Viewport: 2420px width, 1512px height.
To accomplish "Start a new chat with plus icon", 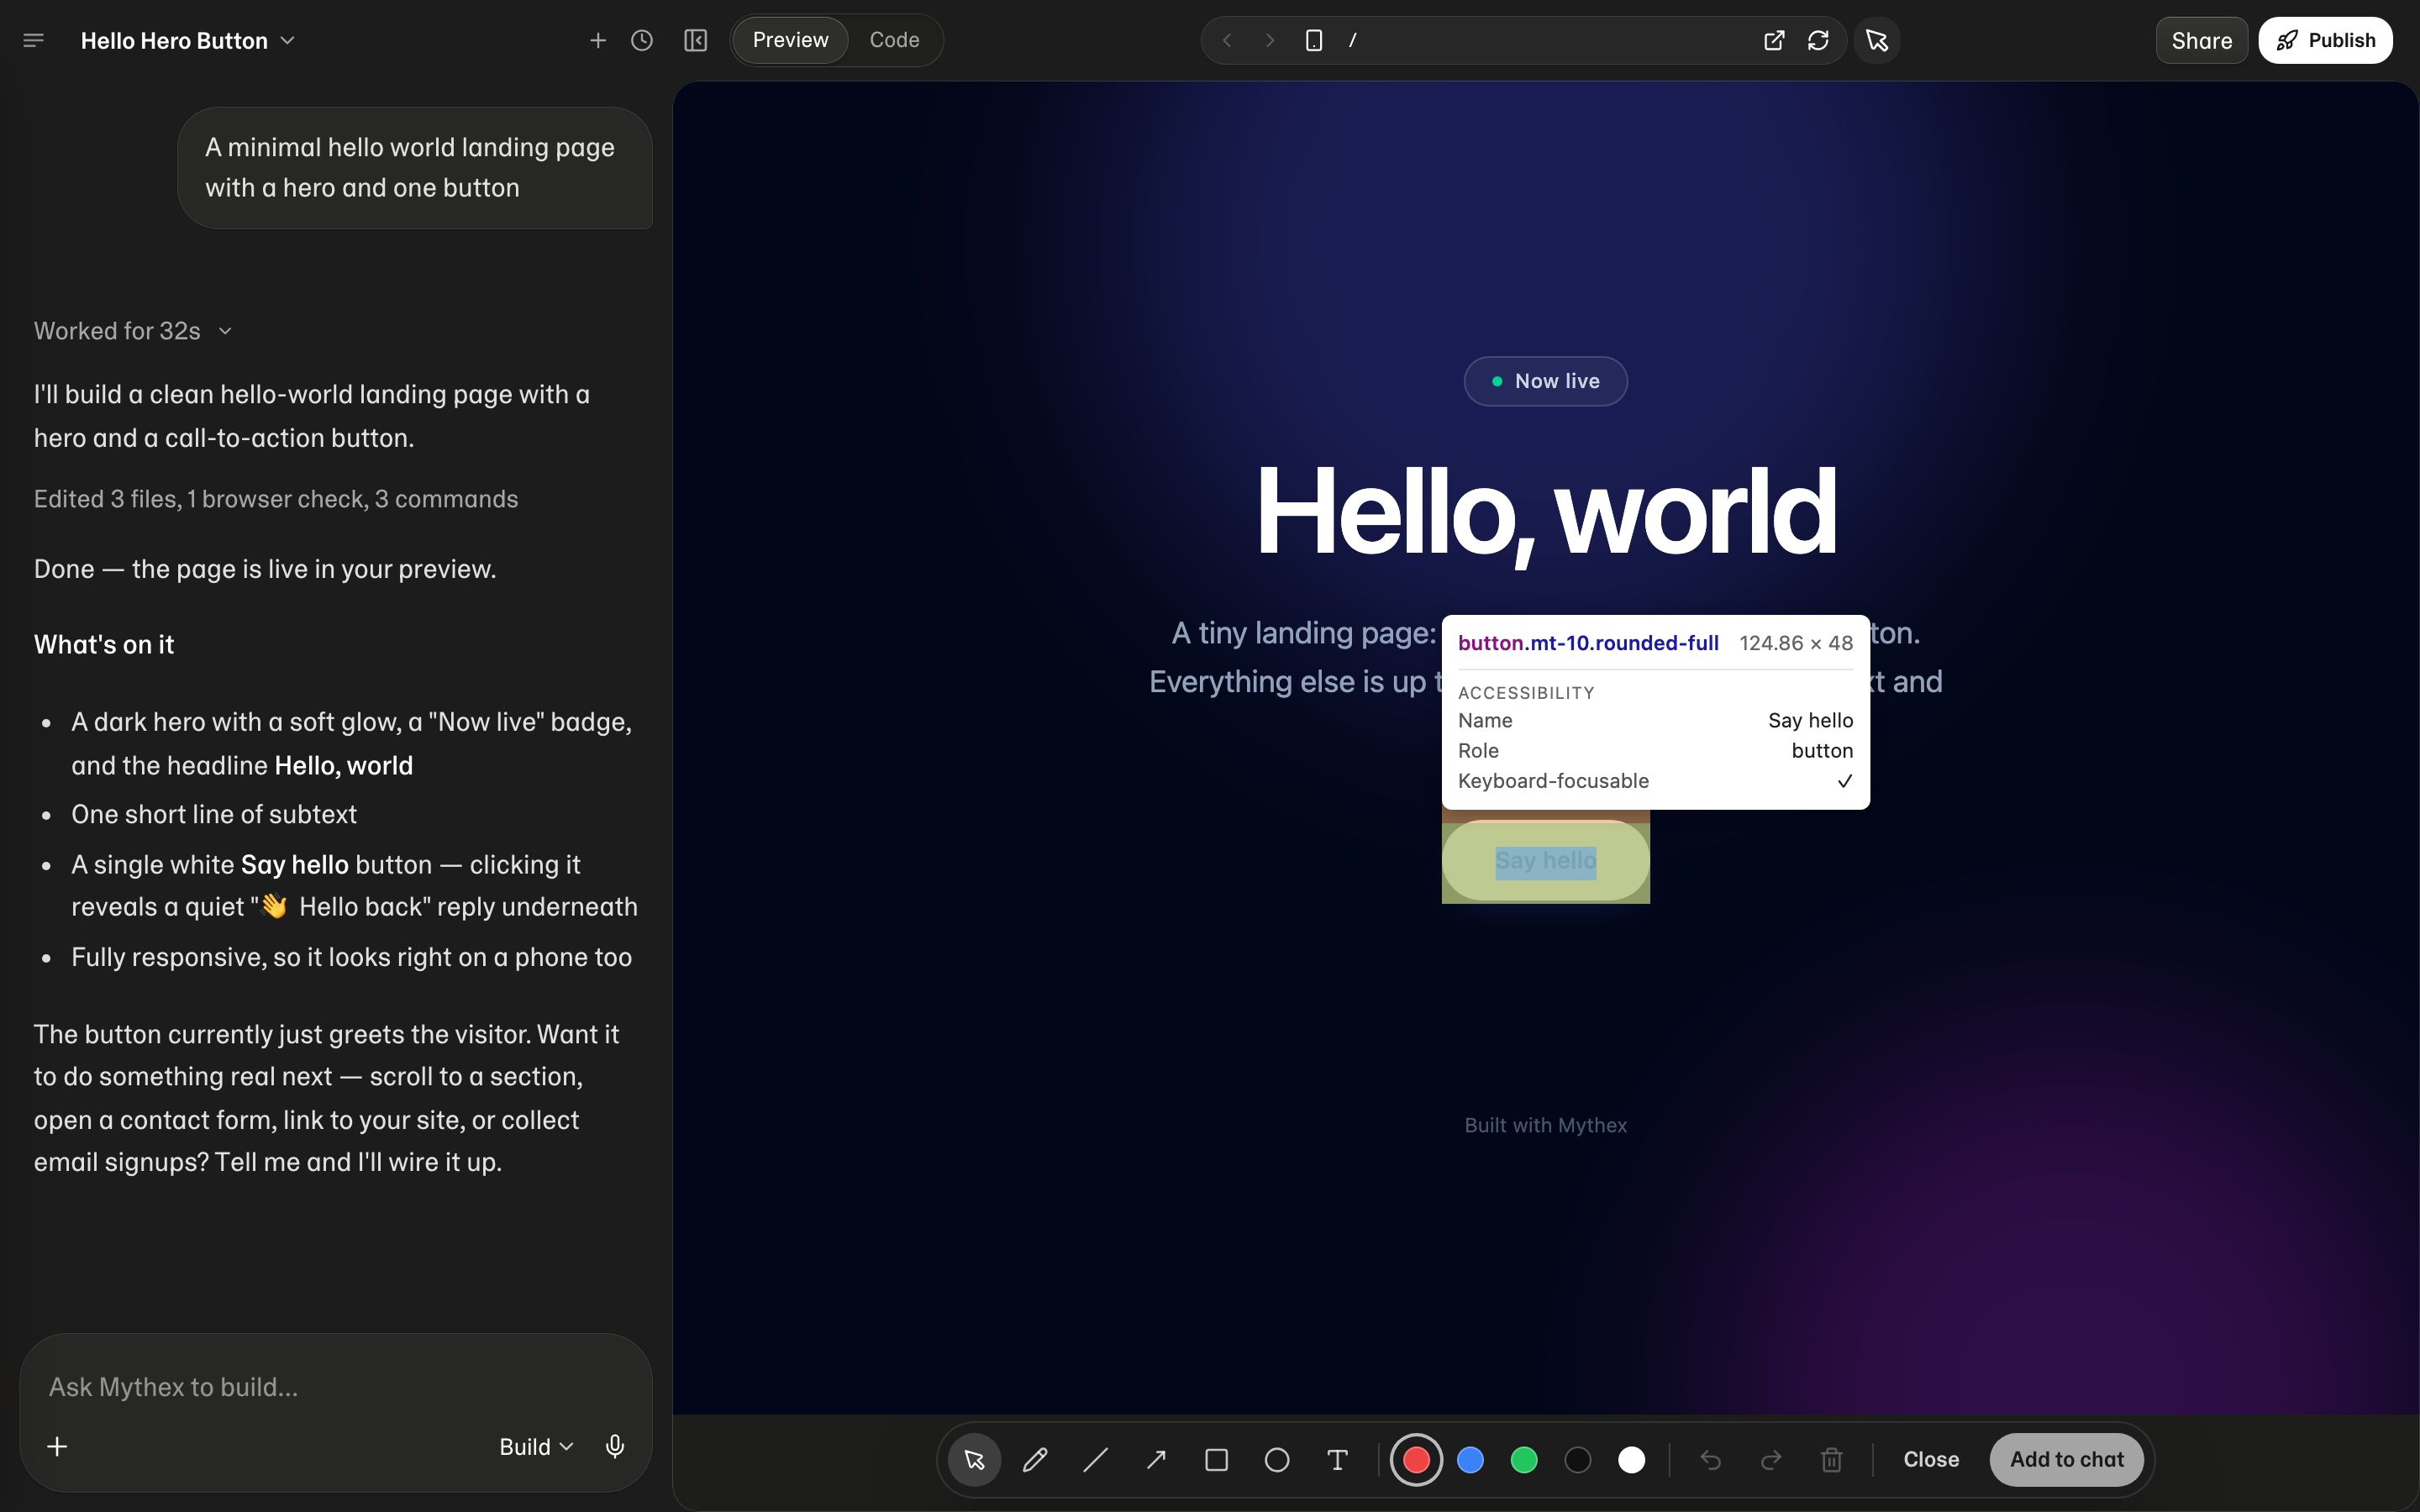I will [x=598, y=40].
